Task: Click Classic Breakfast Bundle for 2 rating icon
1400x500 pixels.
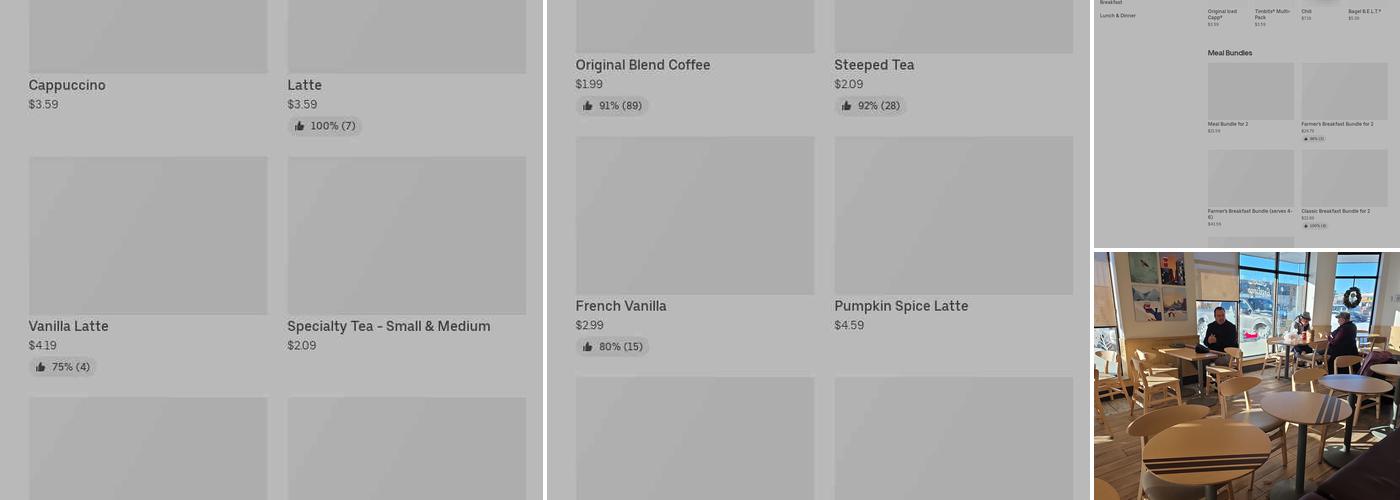Action: 1306,226
